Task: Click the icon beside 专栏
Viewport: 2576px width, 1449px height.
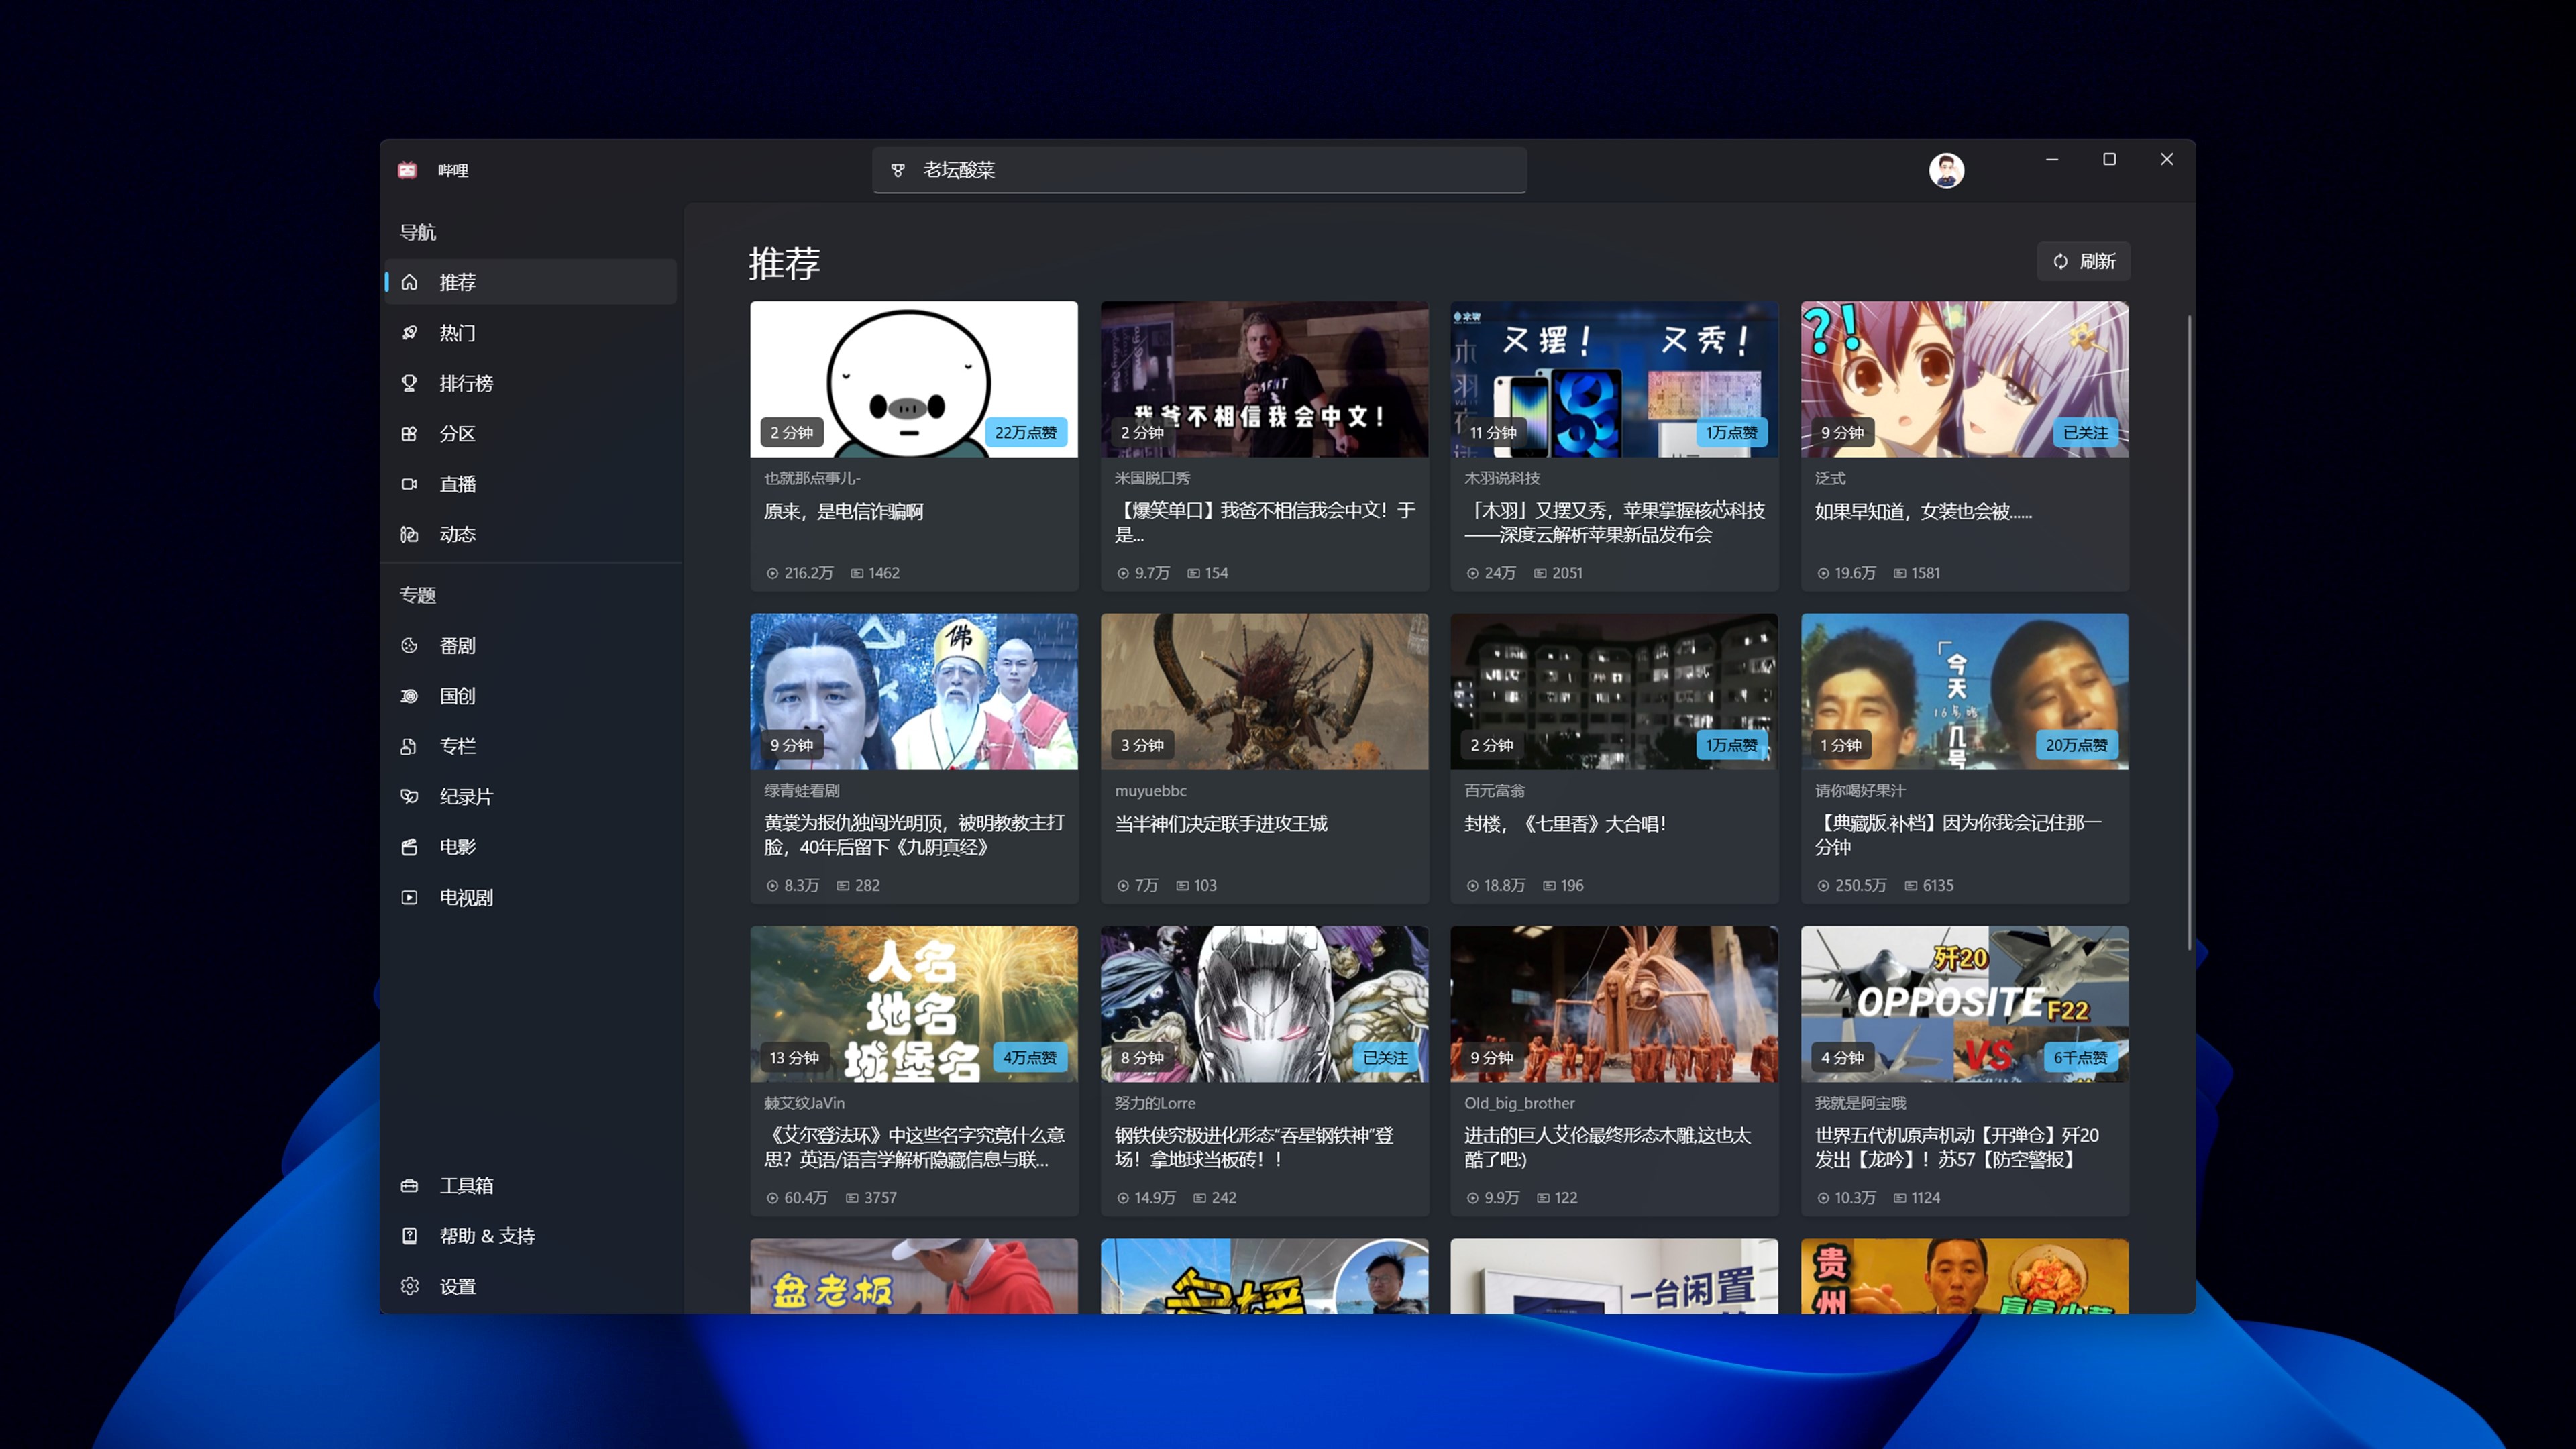Action: coord(409,746)
